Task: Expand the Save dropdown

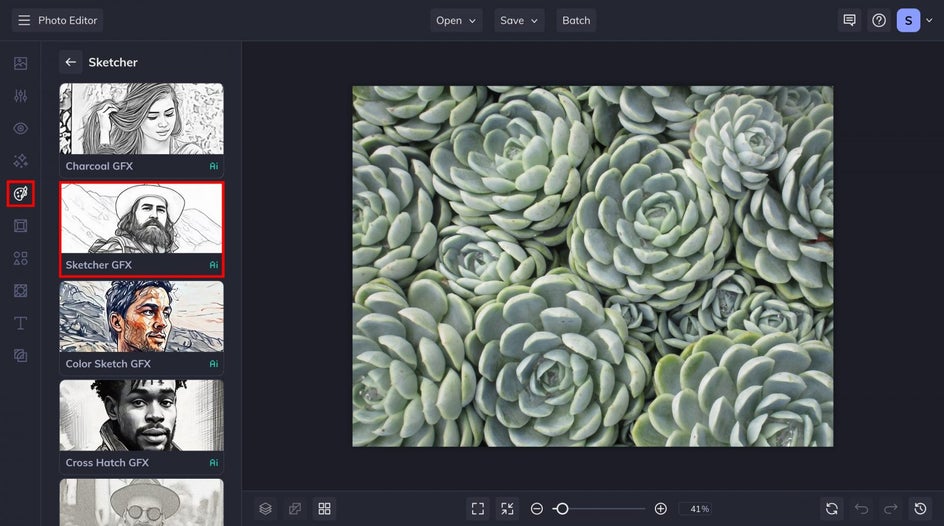Action: pyautogui.click(x=519, y=20)
